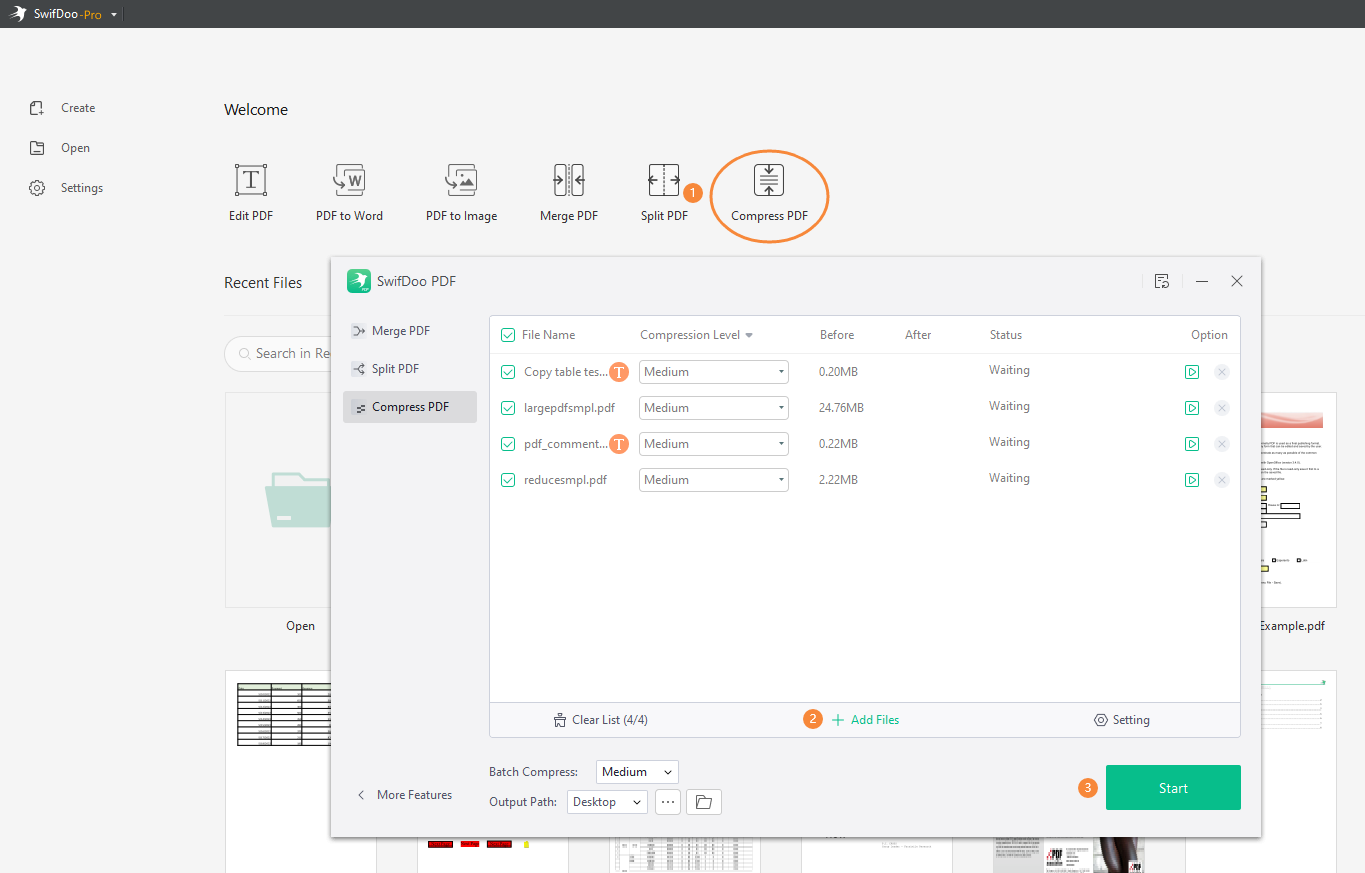This screenshot has width=1365, height=873.
Task: Click the Open folder thumbnail in Recent Files
Action: click(279, 500)
